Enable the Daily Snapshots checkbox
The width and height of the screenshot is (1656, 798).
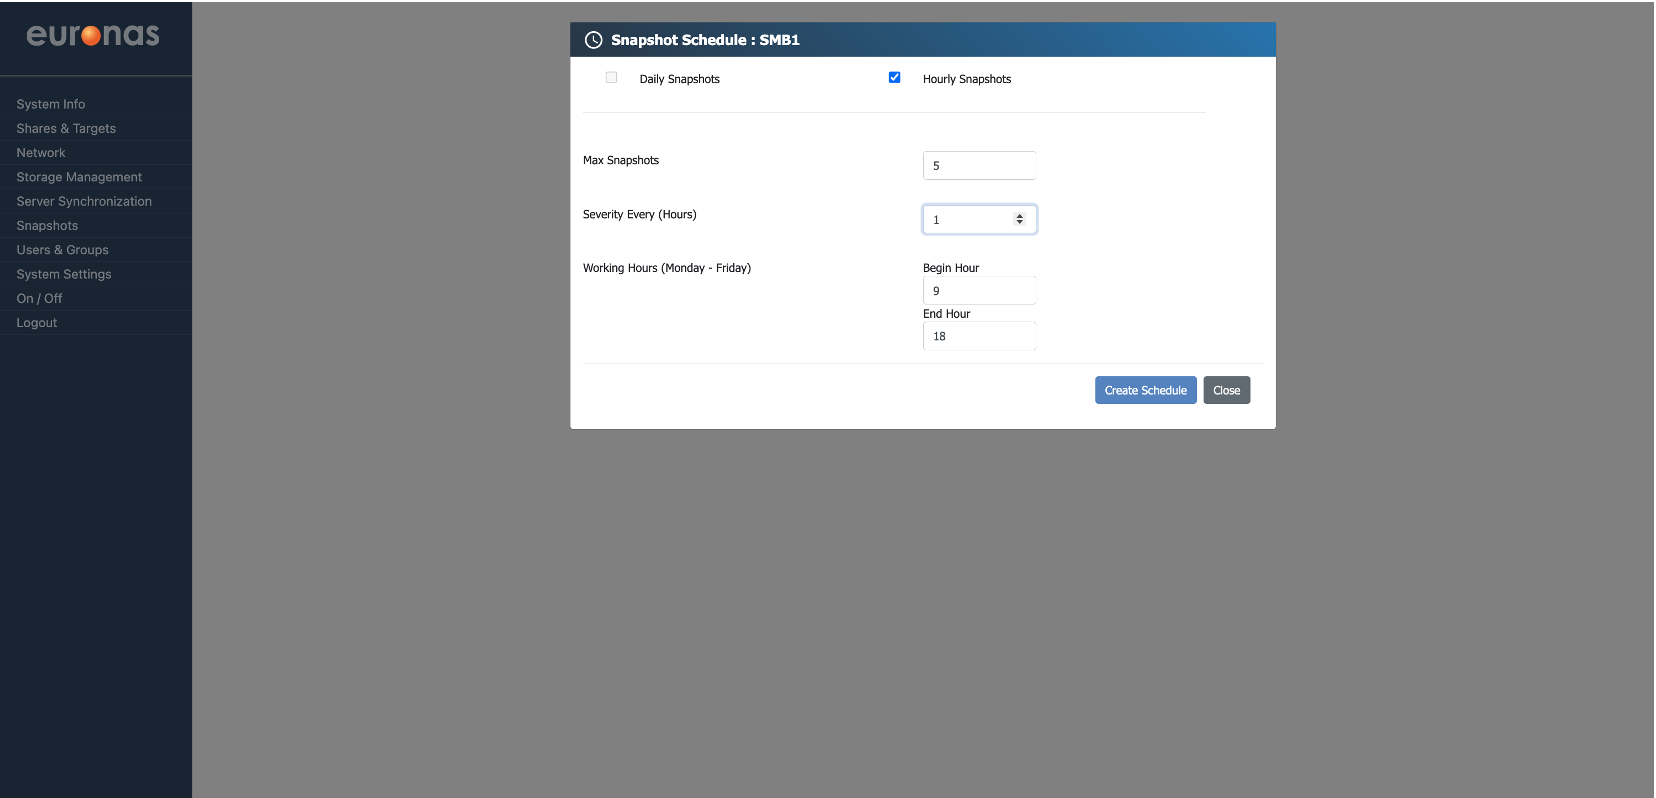click(611, 78)
